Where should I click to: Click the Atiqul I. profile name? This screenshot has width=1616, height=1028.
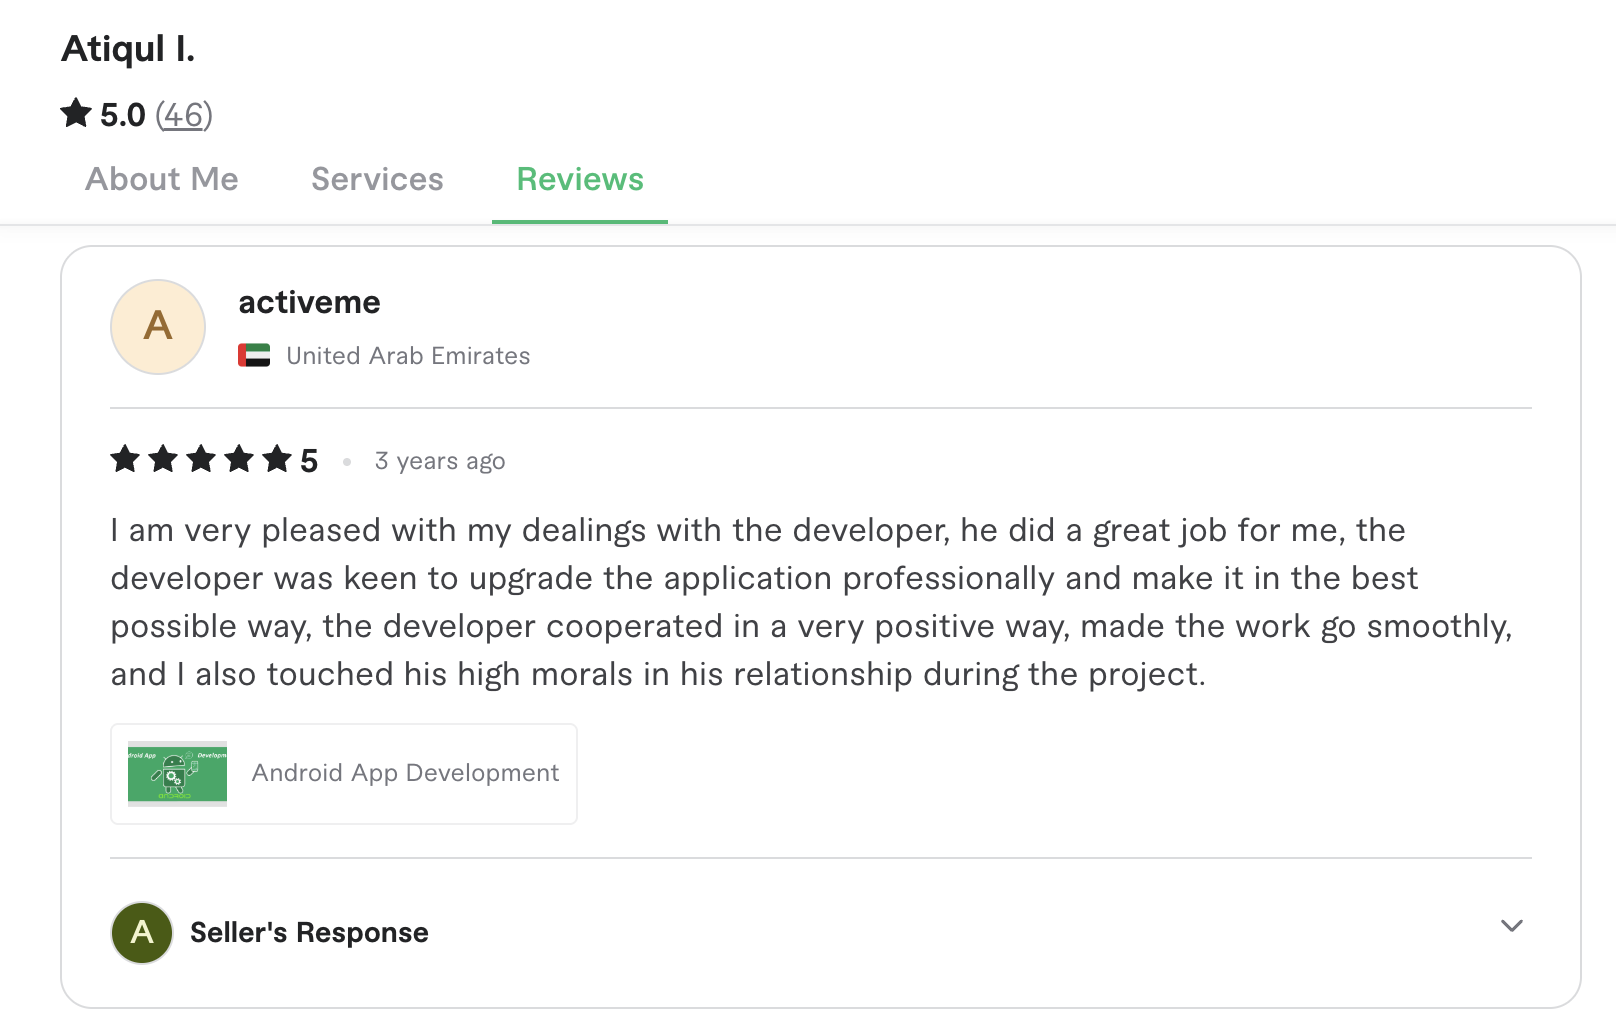(128, 48)
